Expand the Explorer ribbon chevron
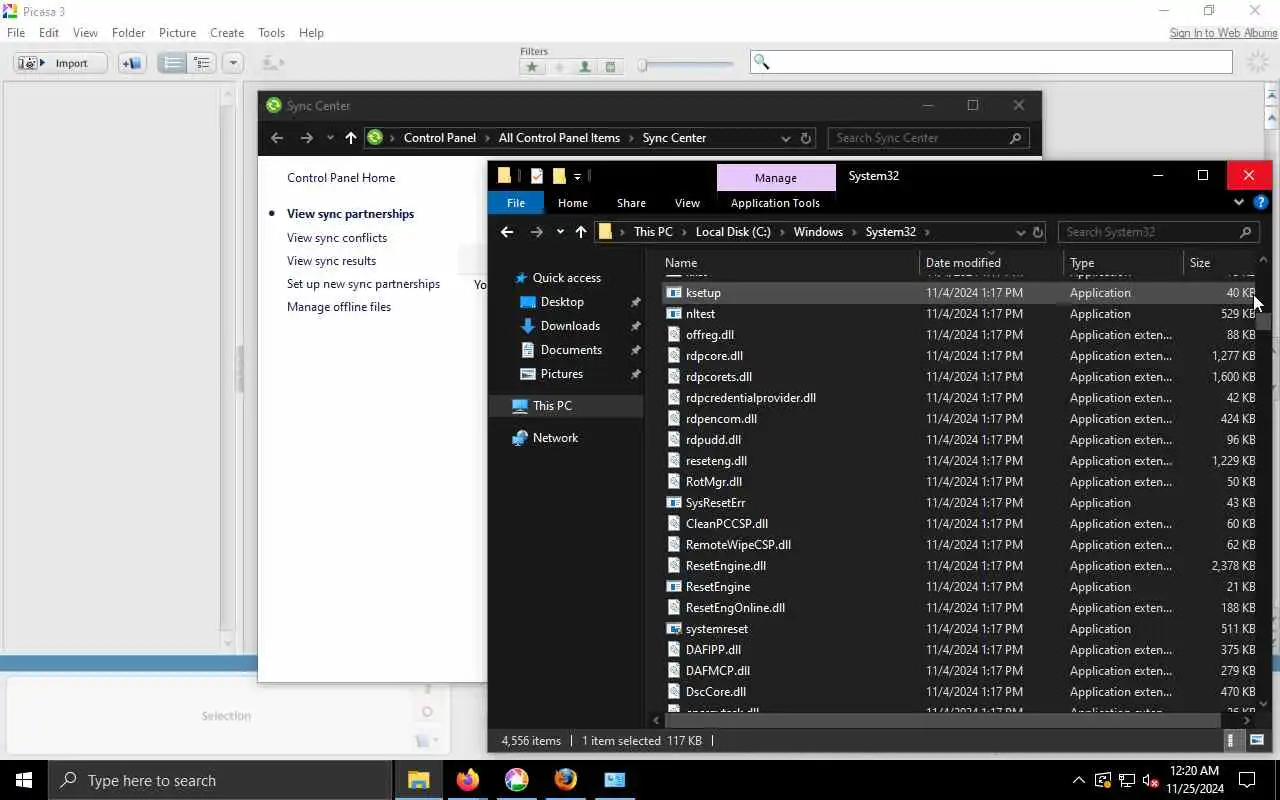 pyautogui.click(x=1239, y=202)
